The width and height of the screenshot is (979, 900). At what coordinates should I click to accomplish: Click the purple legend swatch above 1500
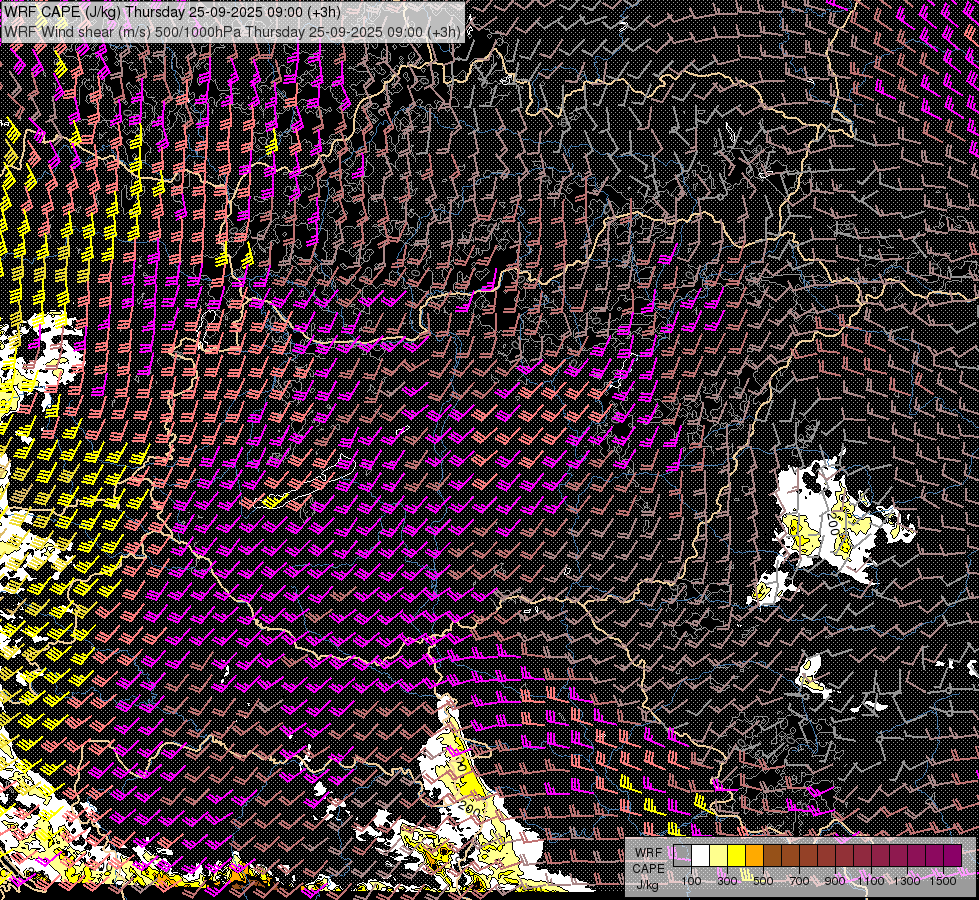click(x=952, y=855)
